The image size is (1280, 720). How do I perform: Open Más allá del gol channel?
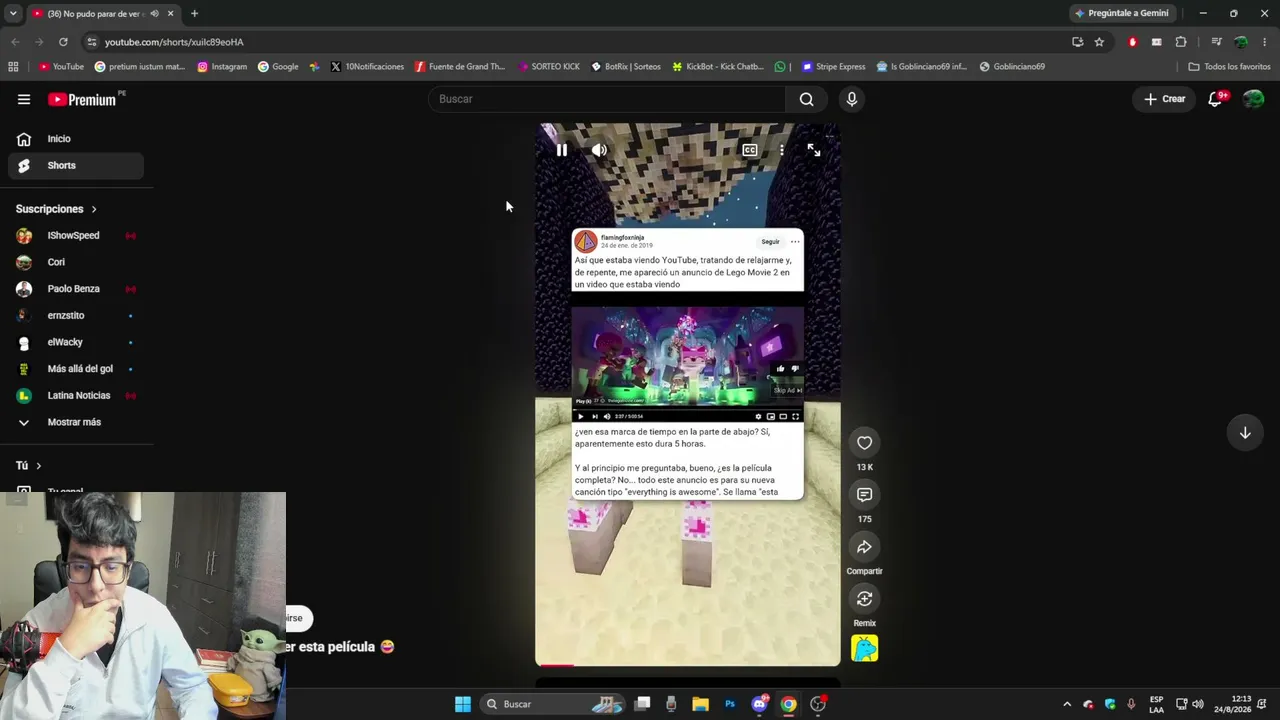click(x=75, y=369)
